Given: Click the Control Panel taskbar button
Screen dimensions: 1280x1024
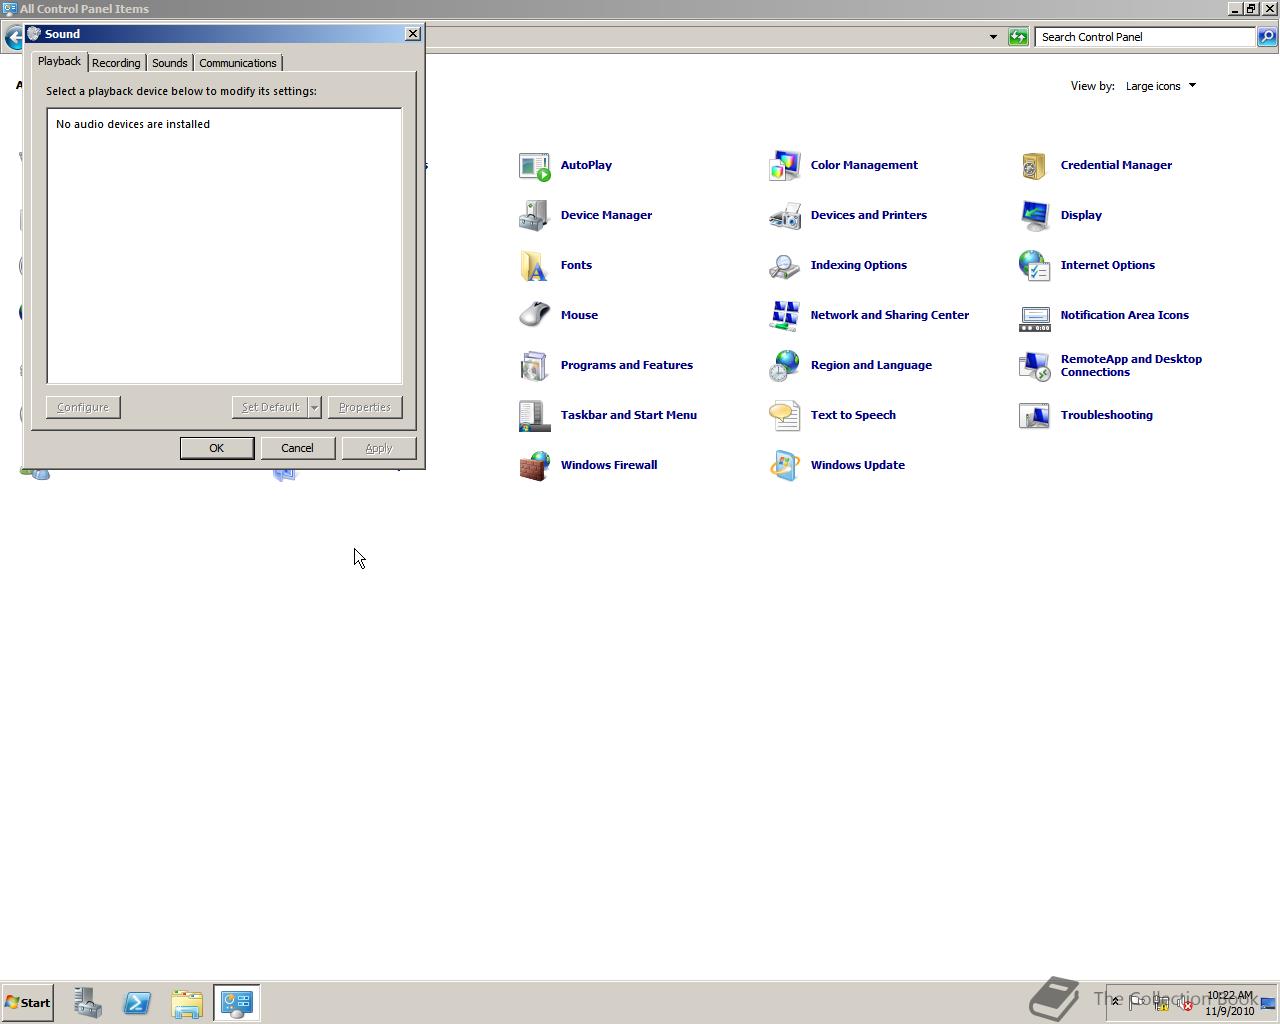Looking at the screenshot, I should point(237,1003).
